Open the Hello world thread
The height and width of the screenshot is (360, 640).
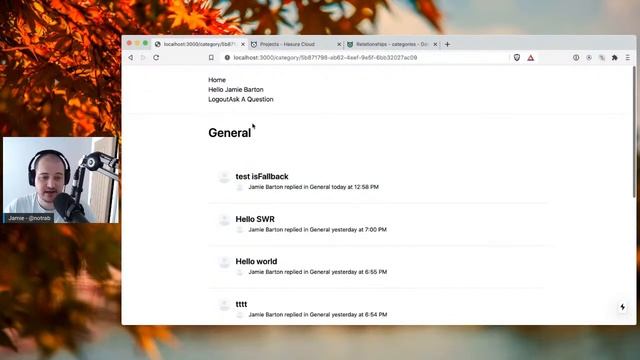pos(256,261)
